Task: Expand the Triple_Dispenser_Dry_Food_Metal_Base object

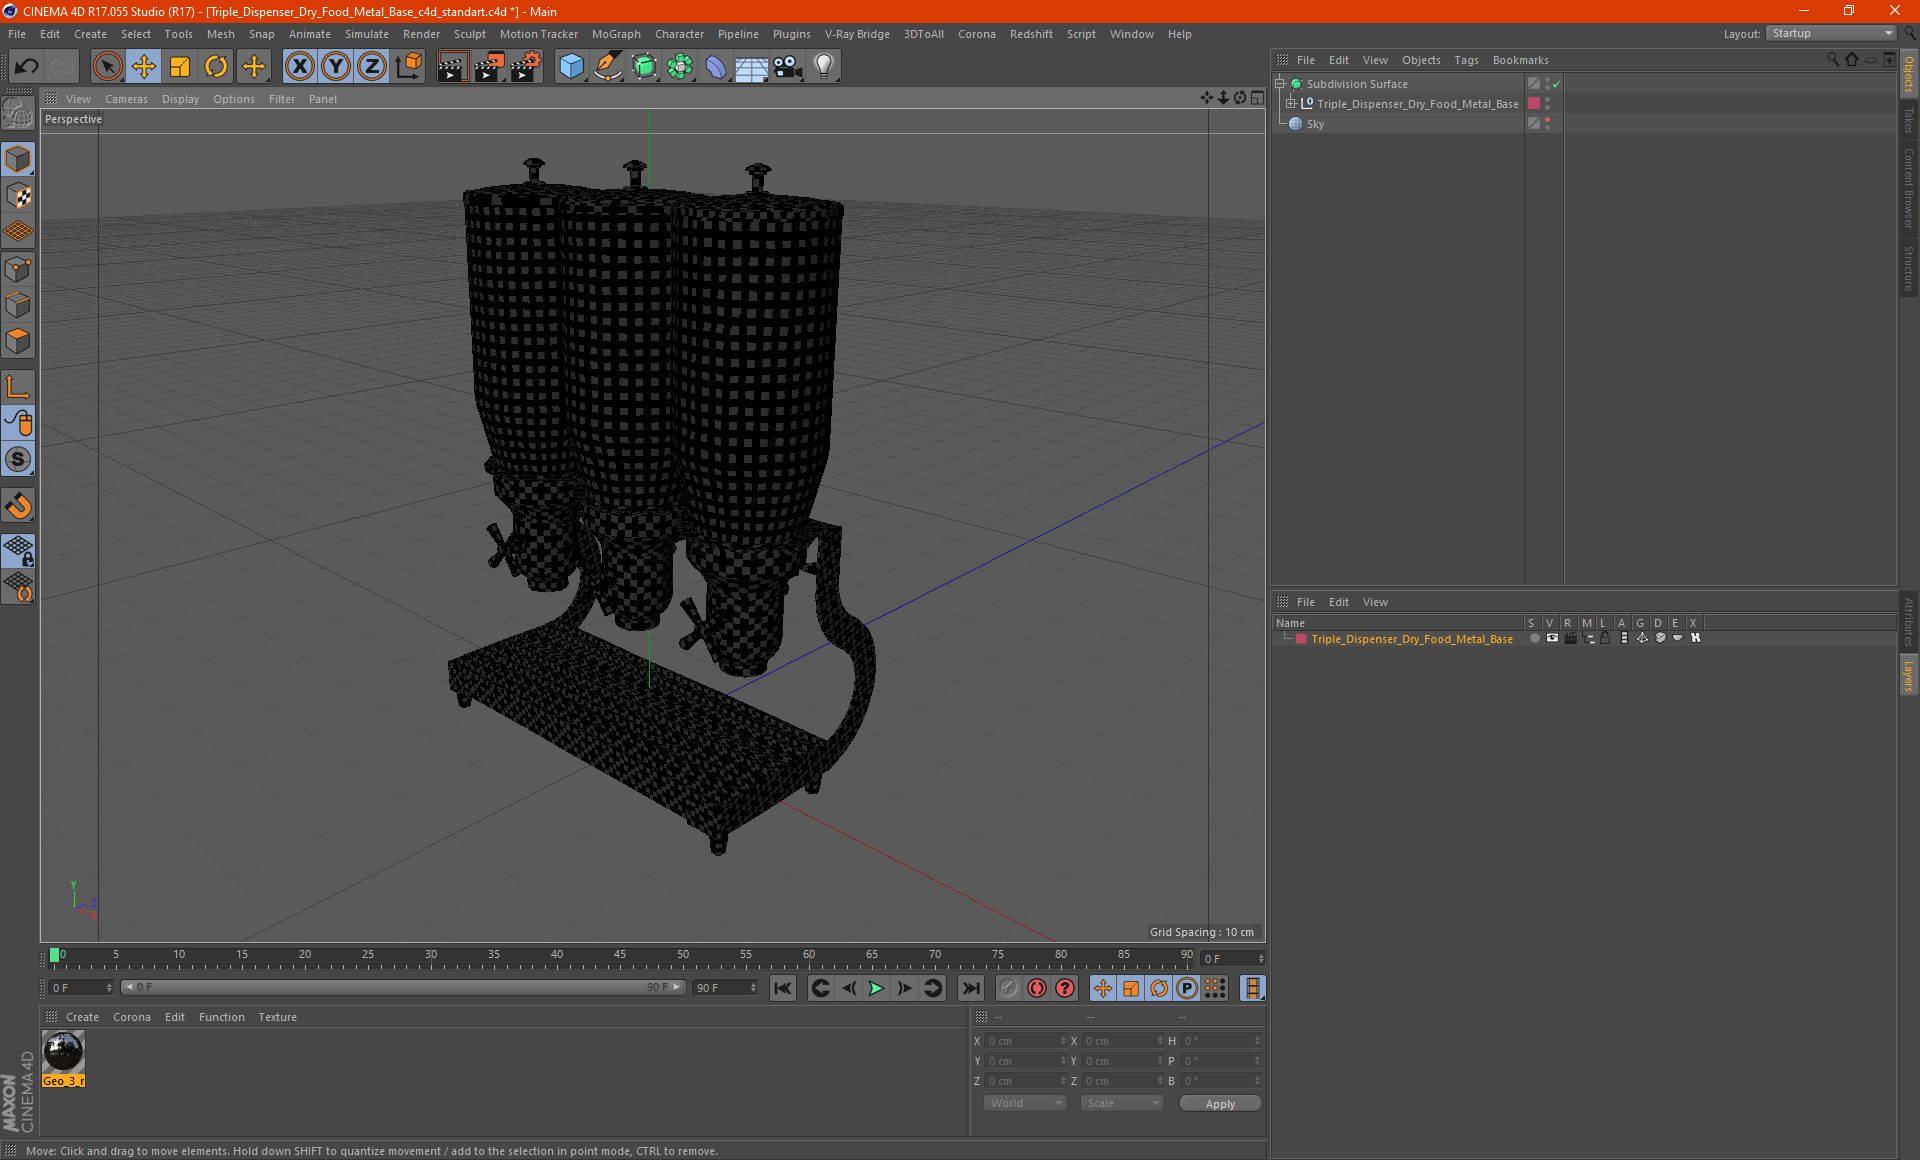Action: 1291,104
